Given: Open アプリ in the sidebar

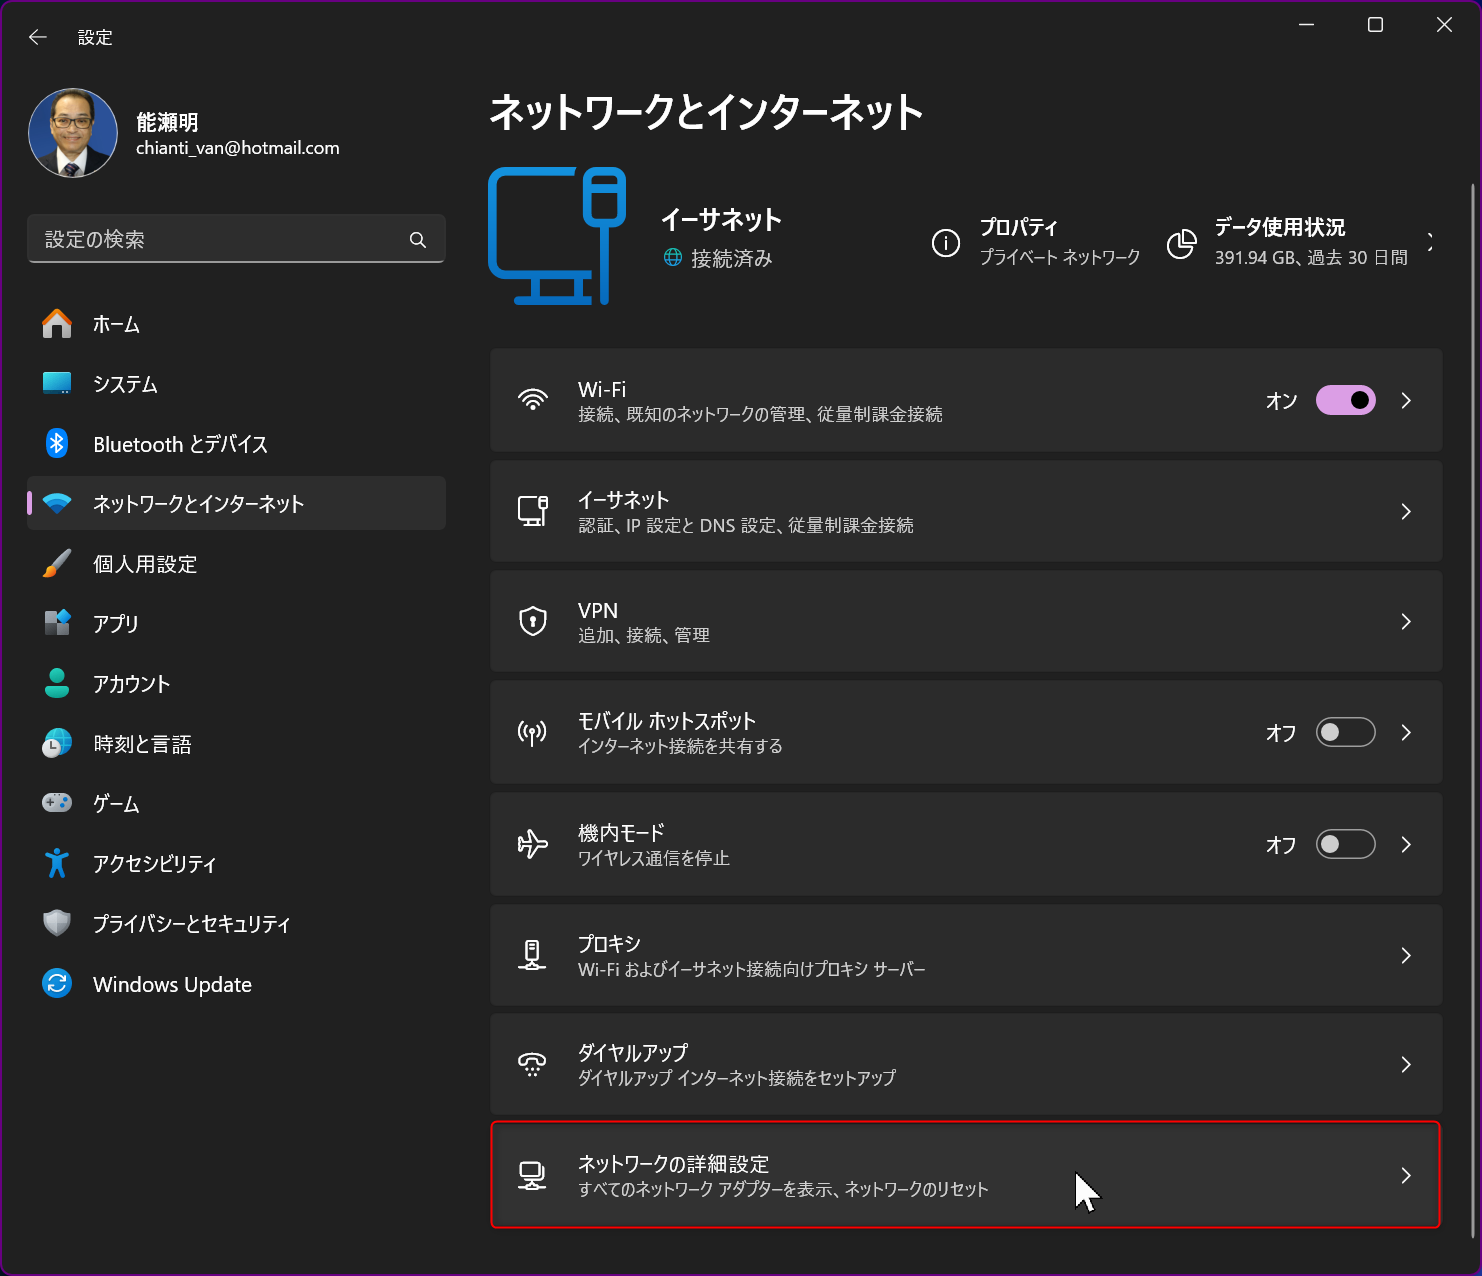Looking at the screenshot, I should pyautogui.click(x=236, y=623).
